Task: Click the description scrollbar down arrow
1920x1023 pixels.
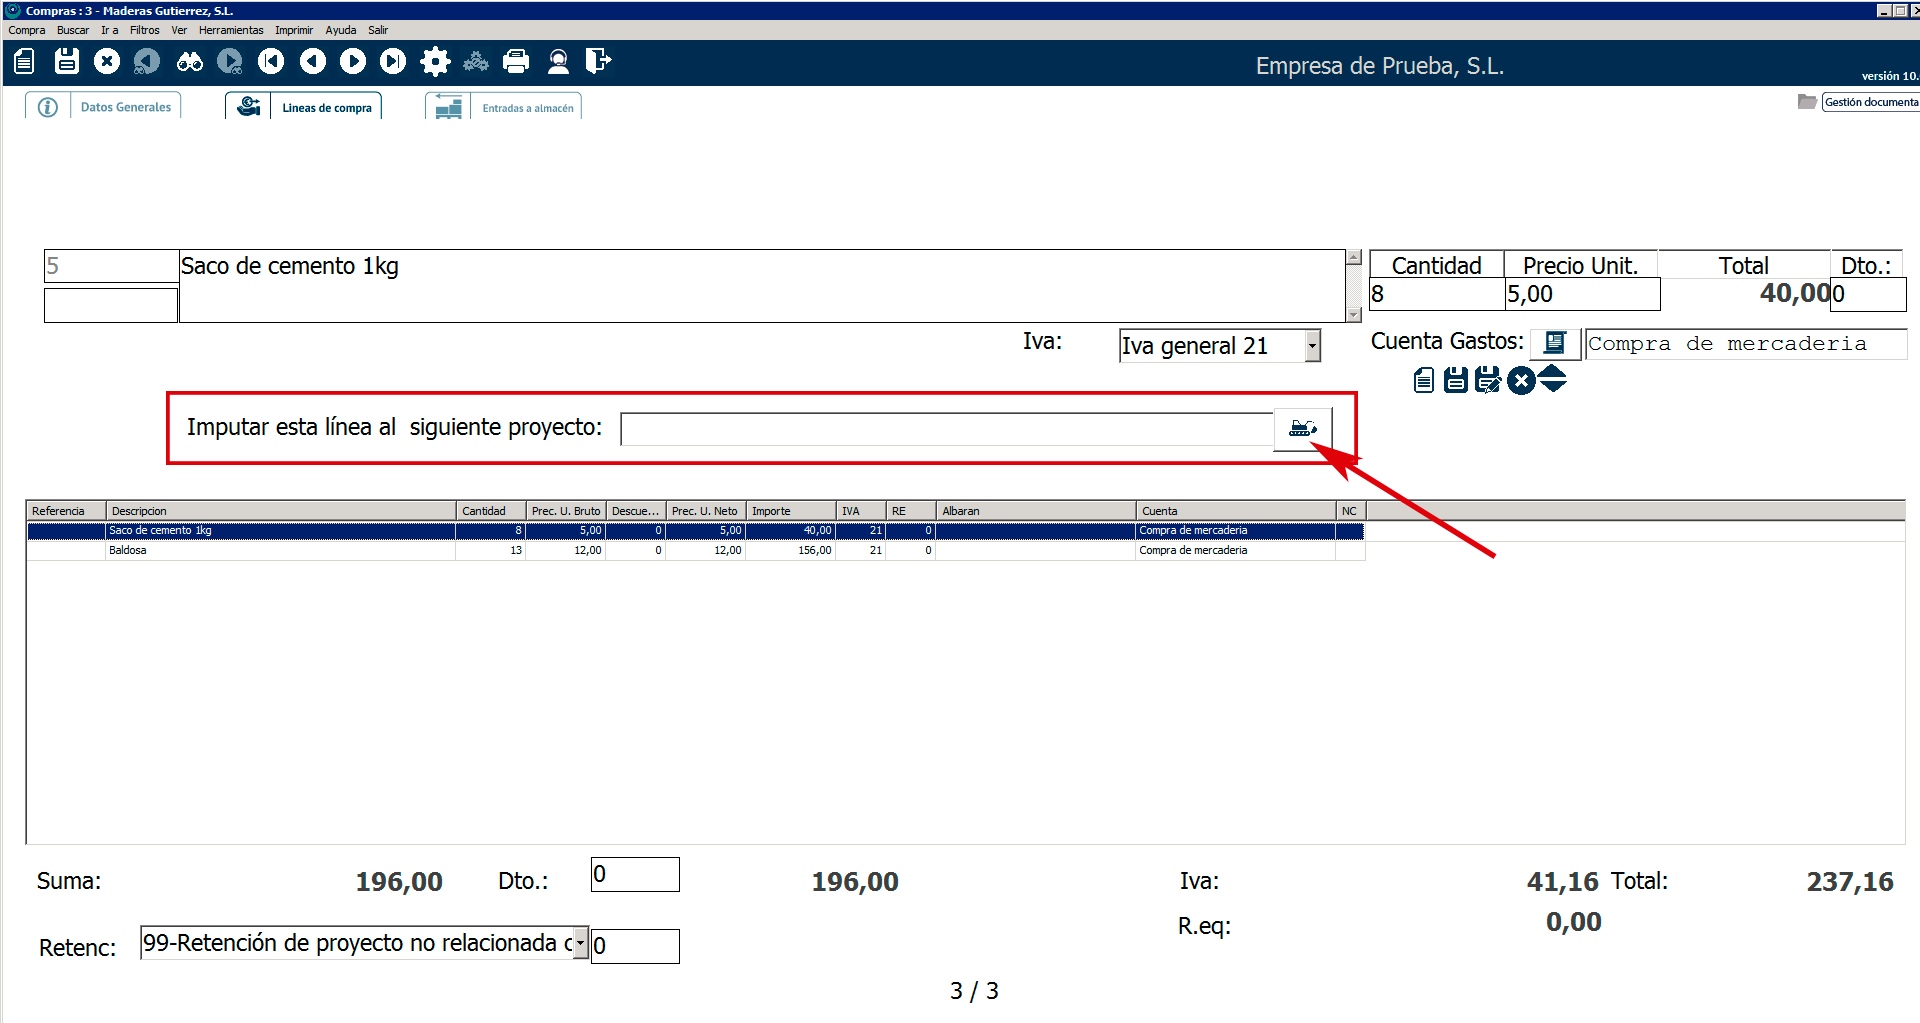Action: 1354,315
